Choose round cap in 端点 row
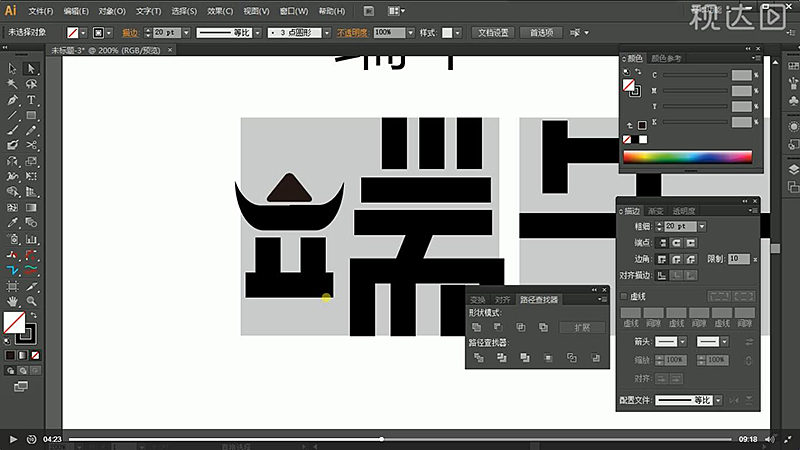 point(677,243)
